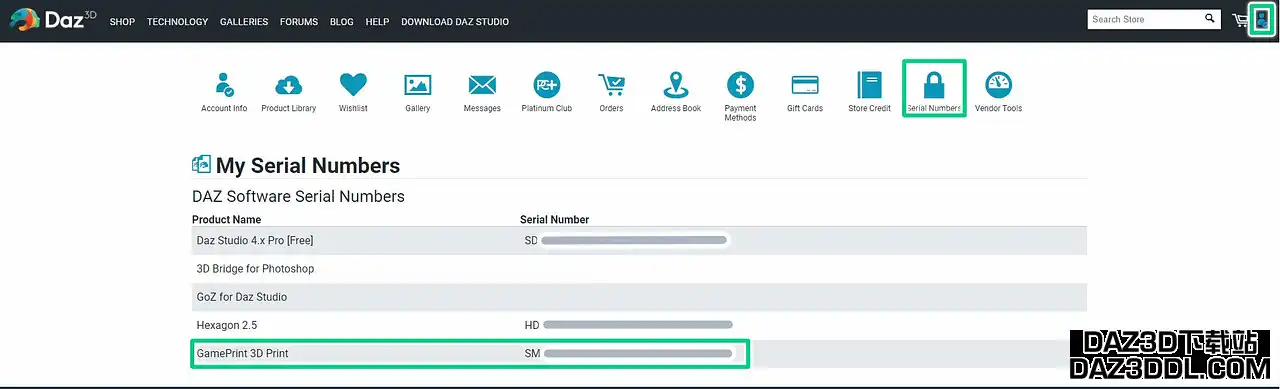Screen dimensions: 1280x389
Task: Open the Store Credit book icon
Action: (x=869, y=85)
